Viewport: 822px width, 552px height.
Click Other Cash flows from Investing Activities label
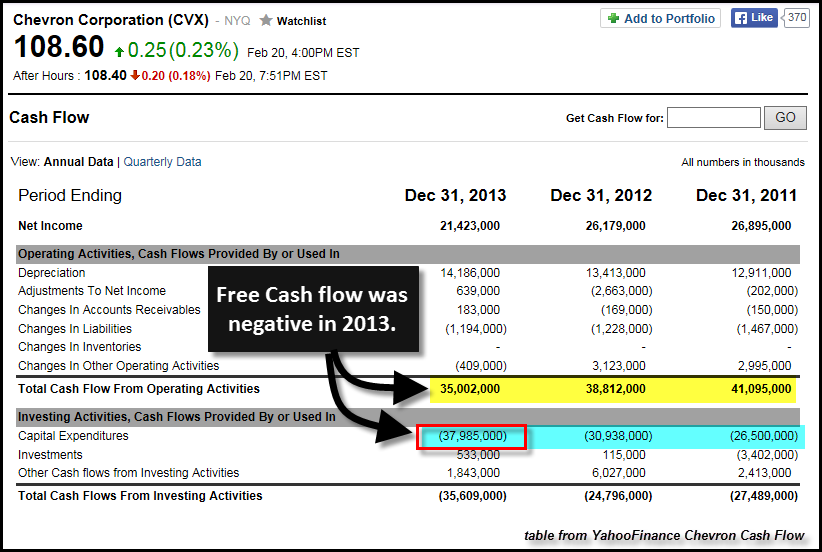pyautogui.click(x=128, y=473)
